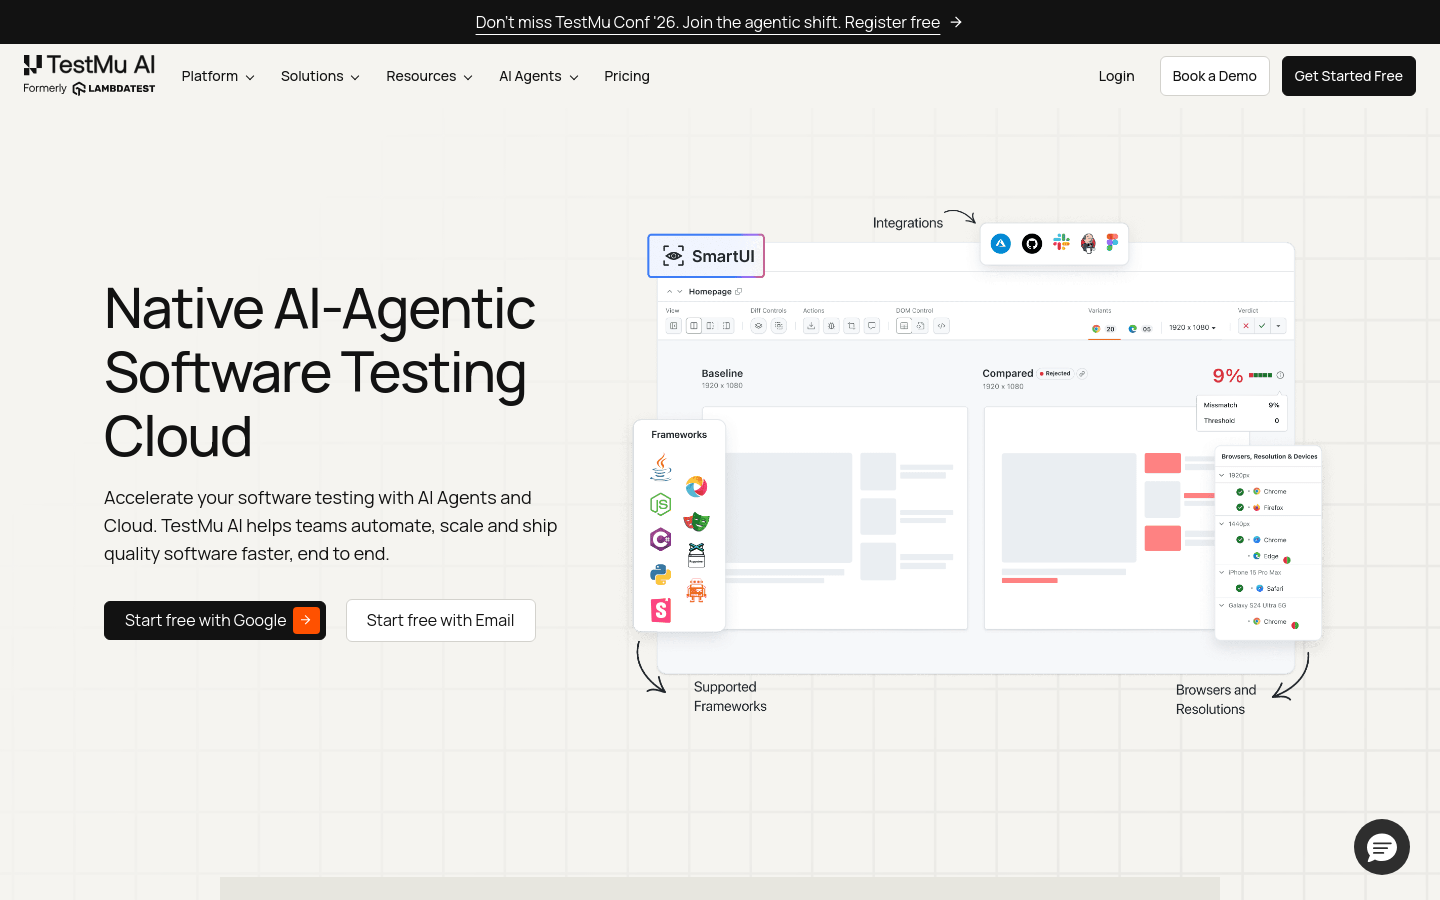This screenshot has height=900, width=1440.
Task: Switch to the Chrome variant tab
Action: click(1104, 329)
